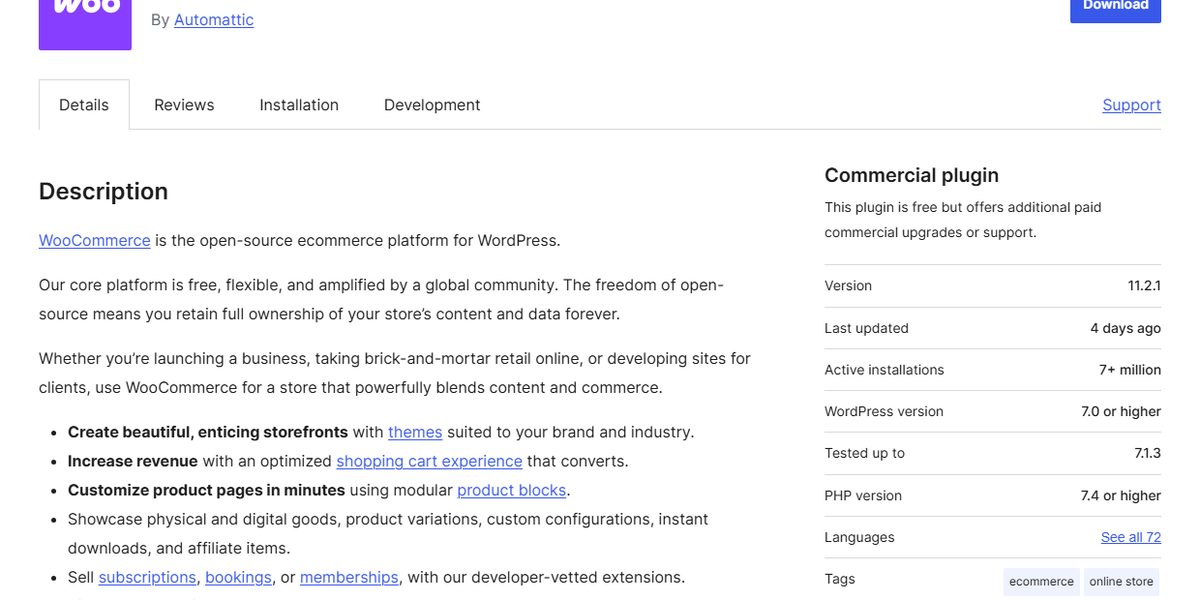The height and width of the screenshot is (600, 1200).
Task: Visit the shopping cart experience link
Action: pyautogui.click(x=429, y=461)
